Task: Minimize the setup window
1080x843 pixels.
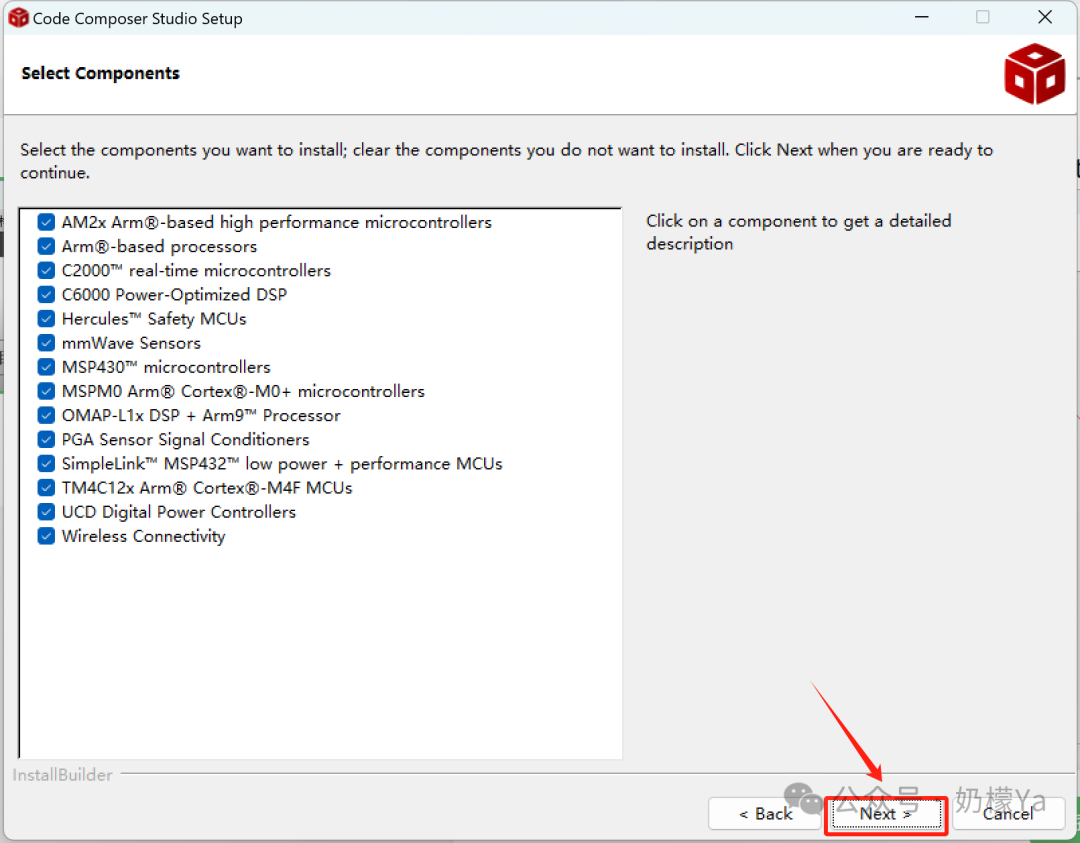Action: pos(922,17)
